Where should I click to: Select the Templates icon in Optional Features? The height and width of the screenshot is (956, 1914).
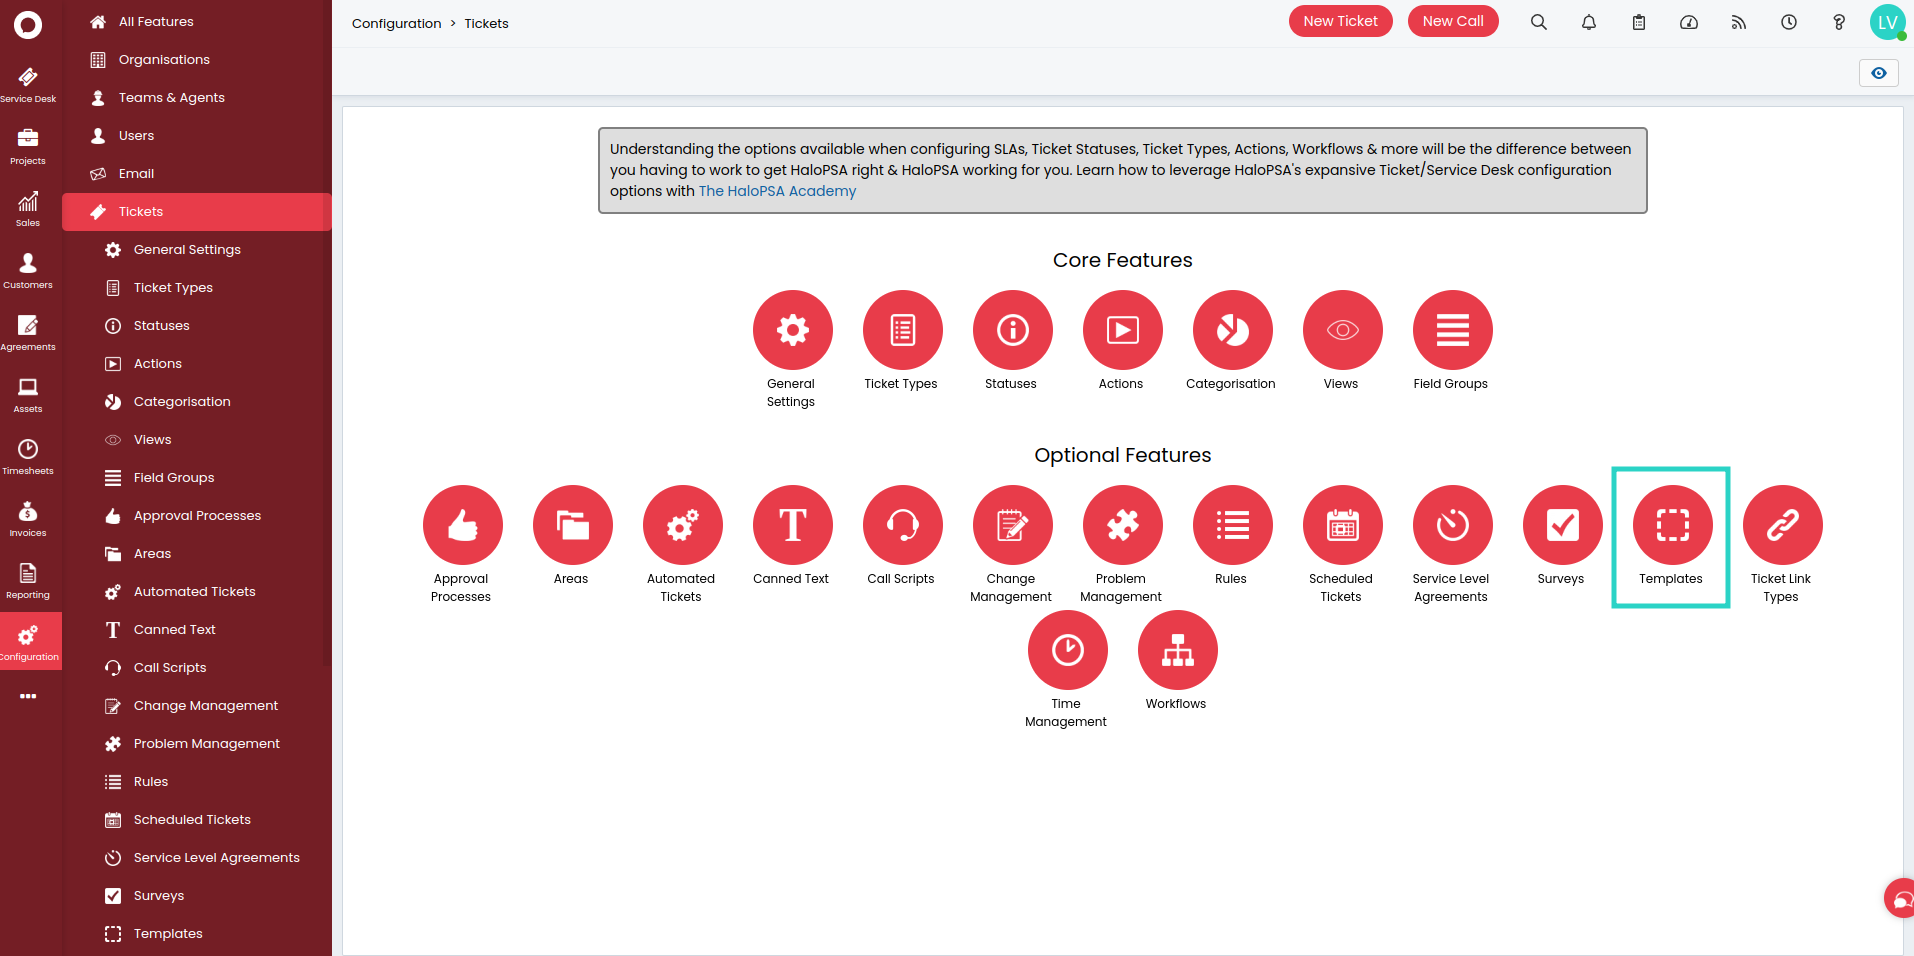[1672, 525]
